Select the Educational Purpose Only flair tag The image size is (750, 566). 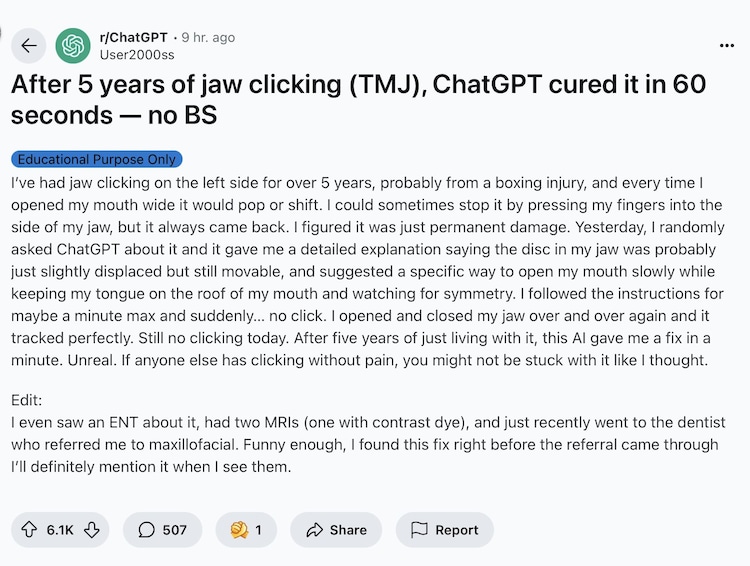(97, 159)
